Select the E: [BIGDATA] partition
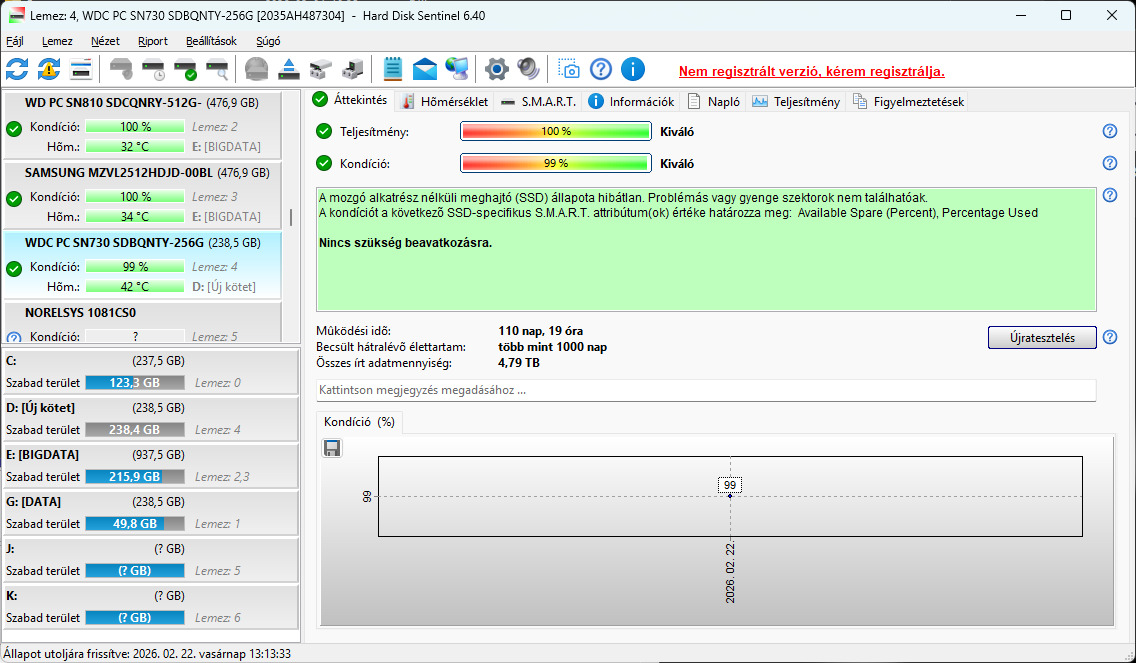The width and height of the screenshot is (1136, 663). click(151, 466)
